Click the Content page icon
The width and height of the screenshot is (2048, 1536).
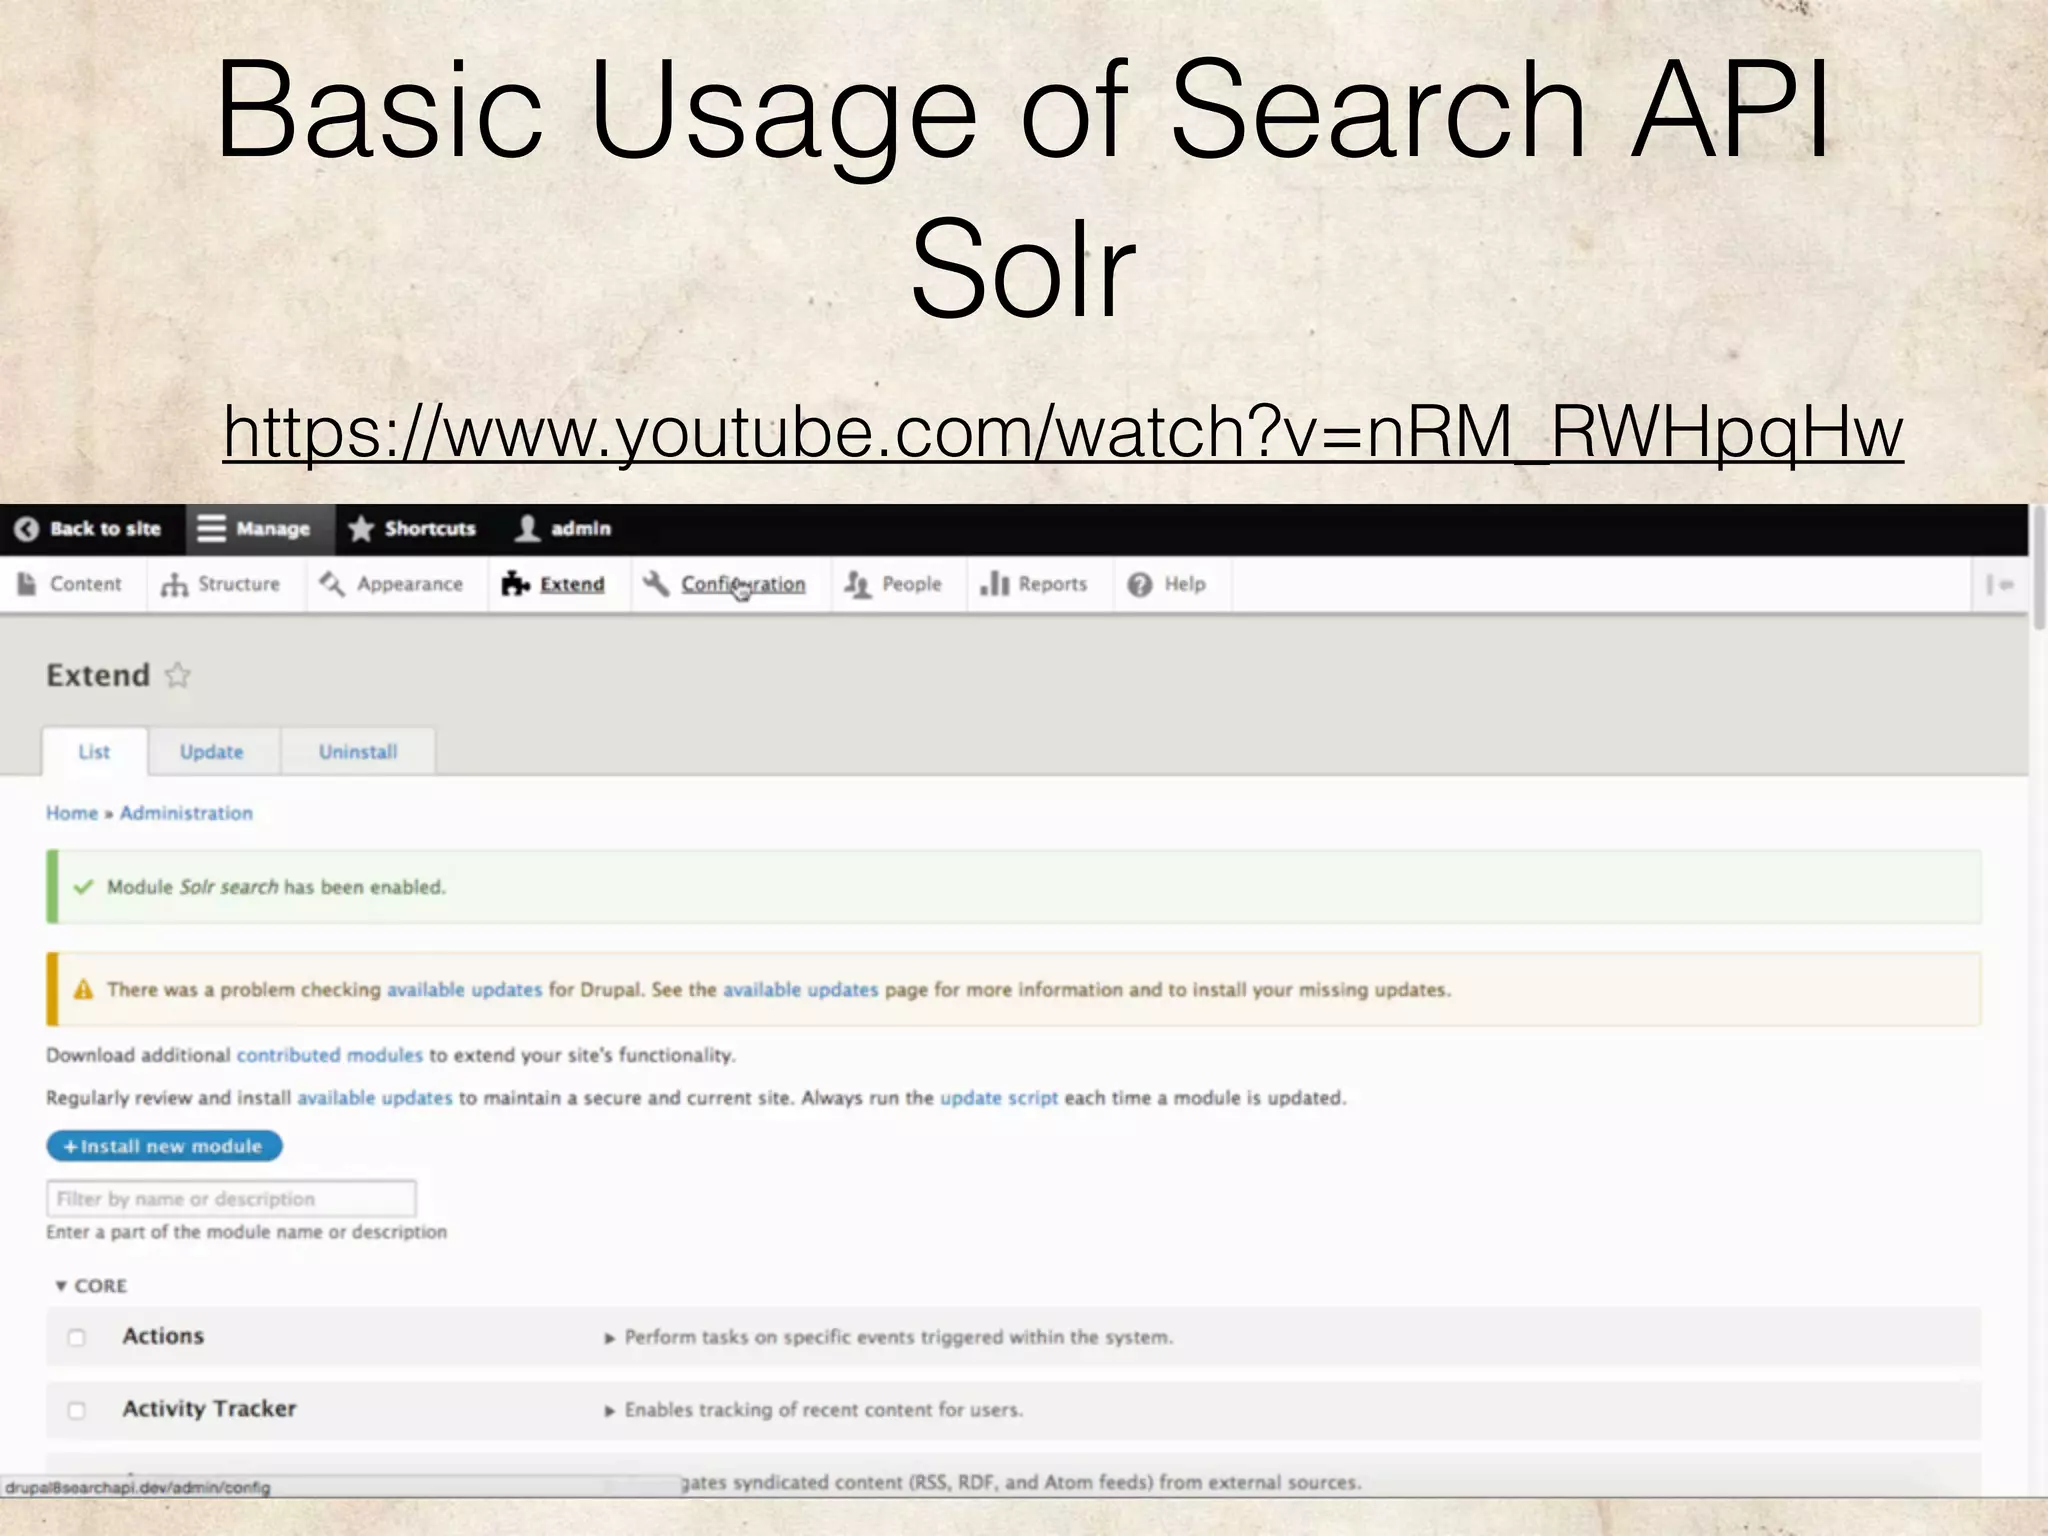click(x=27, y=584)
